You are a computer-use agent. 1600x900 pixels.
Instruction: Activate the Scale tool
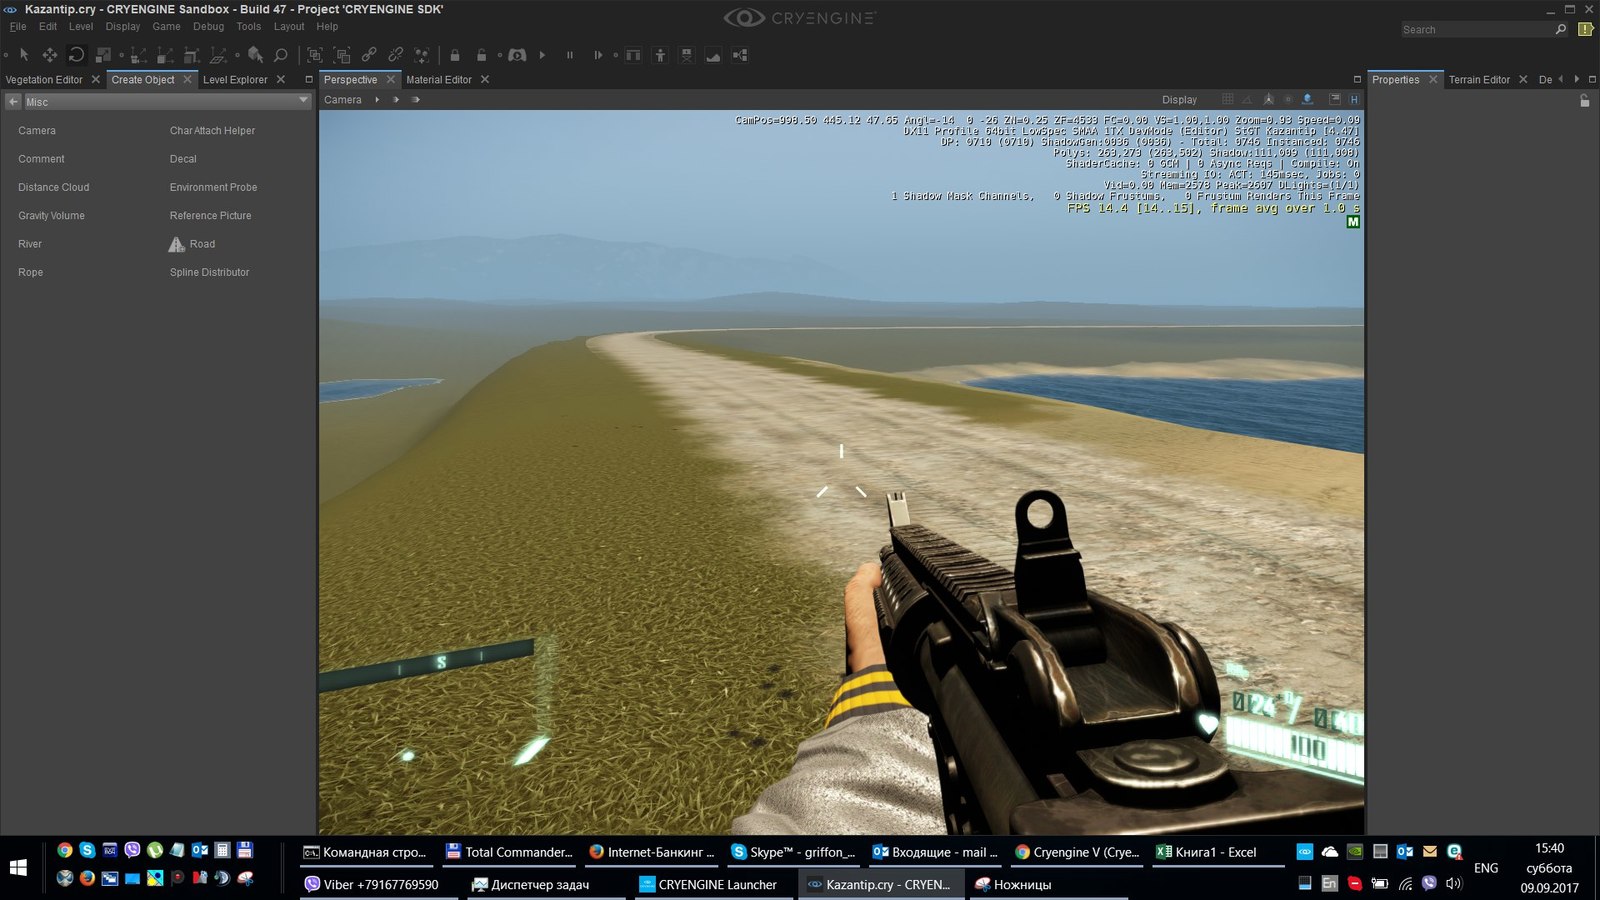tap(103, 55)
